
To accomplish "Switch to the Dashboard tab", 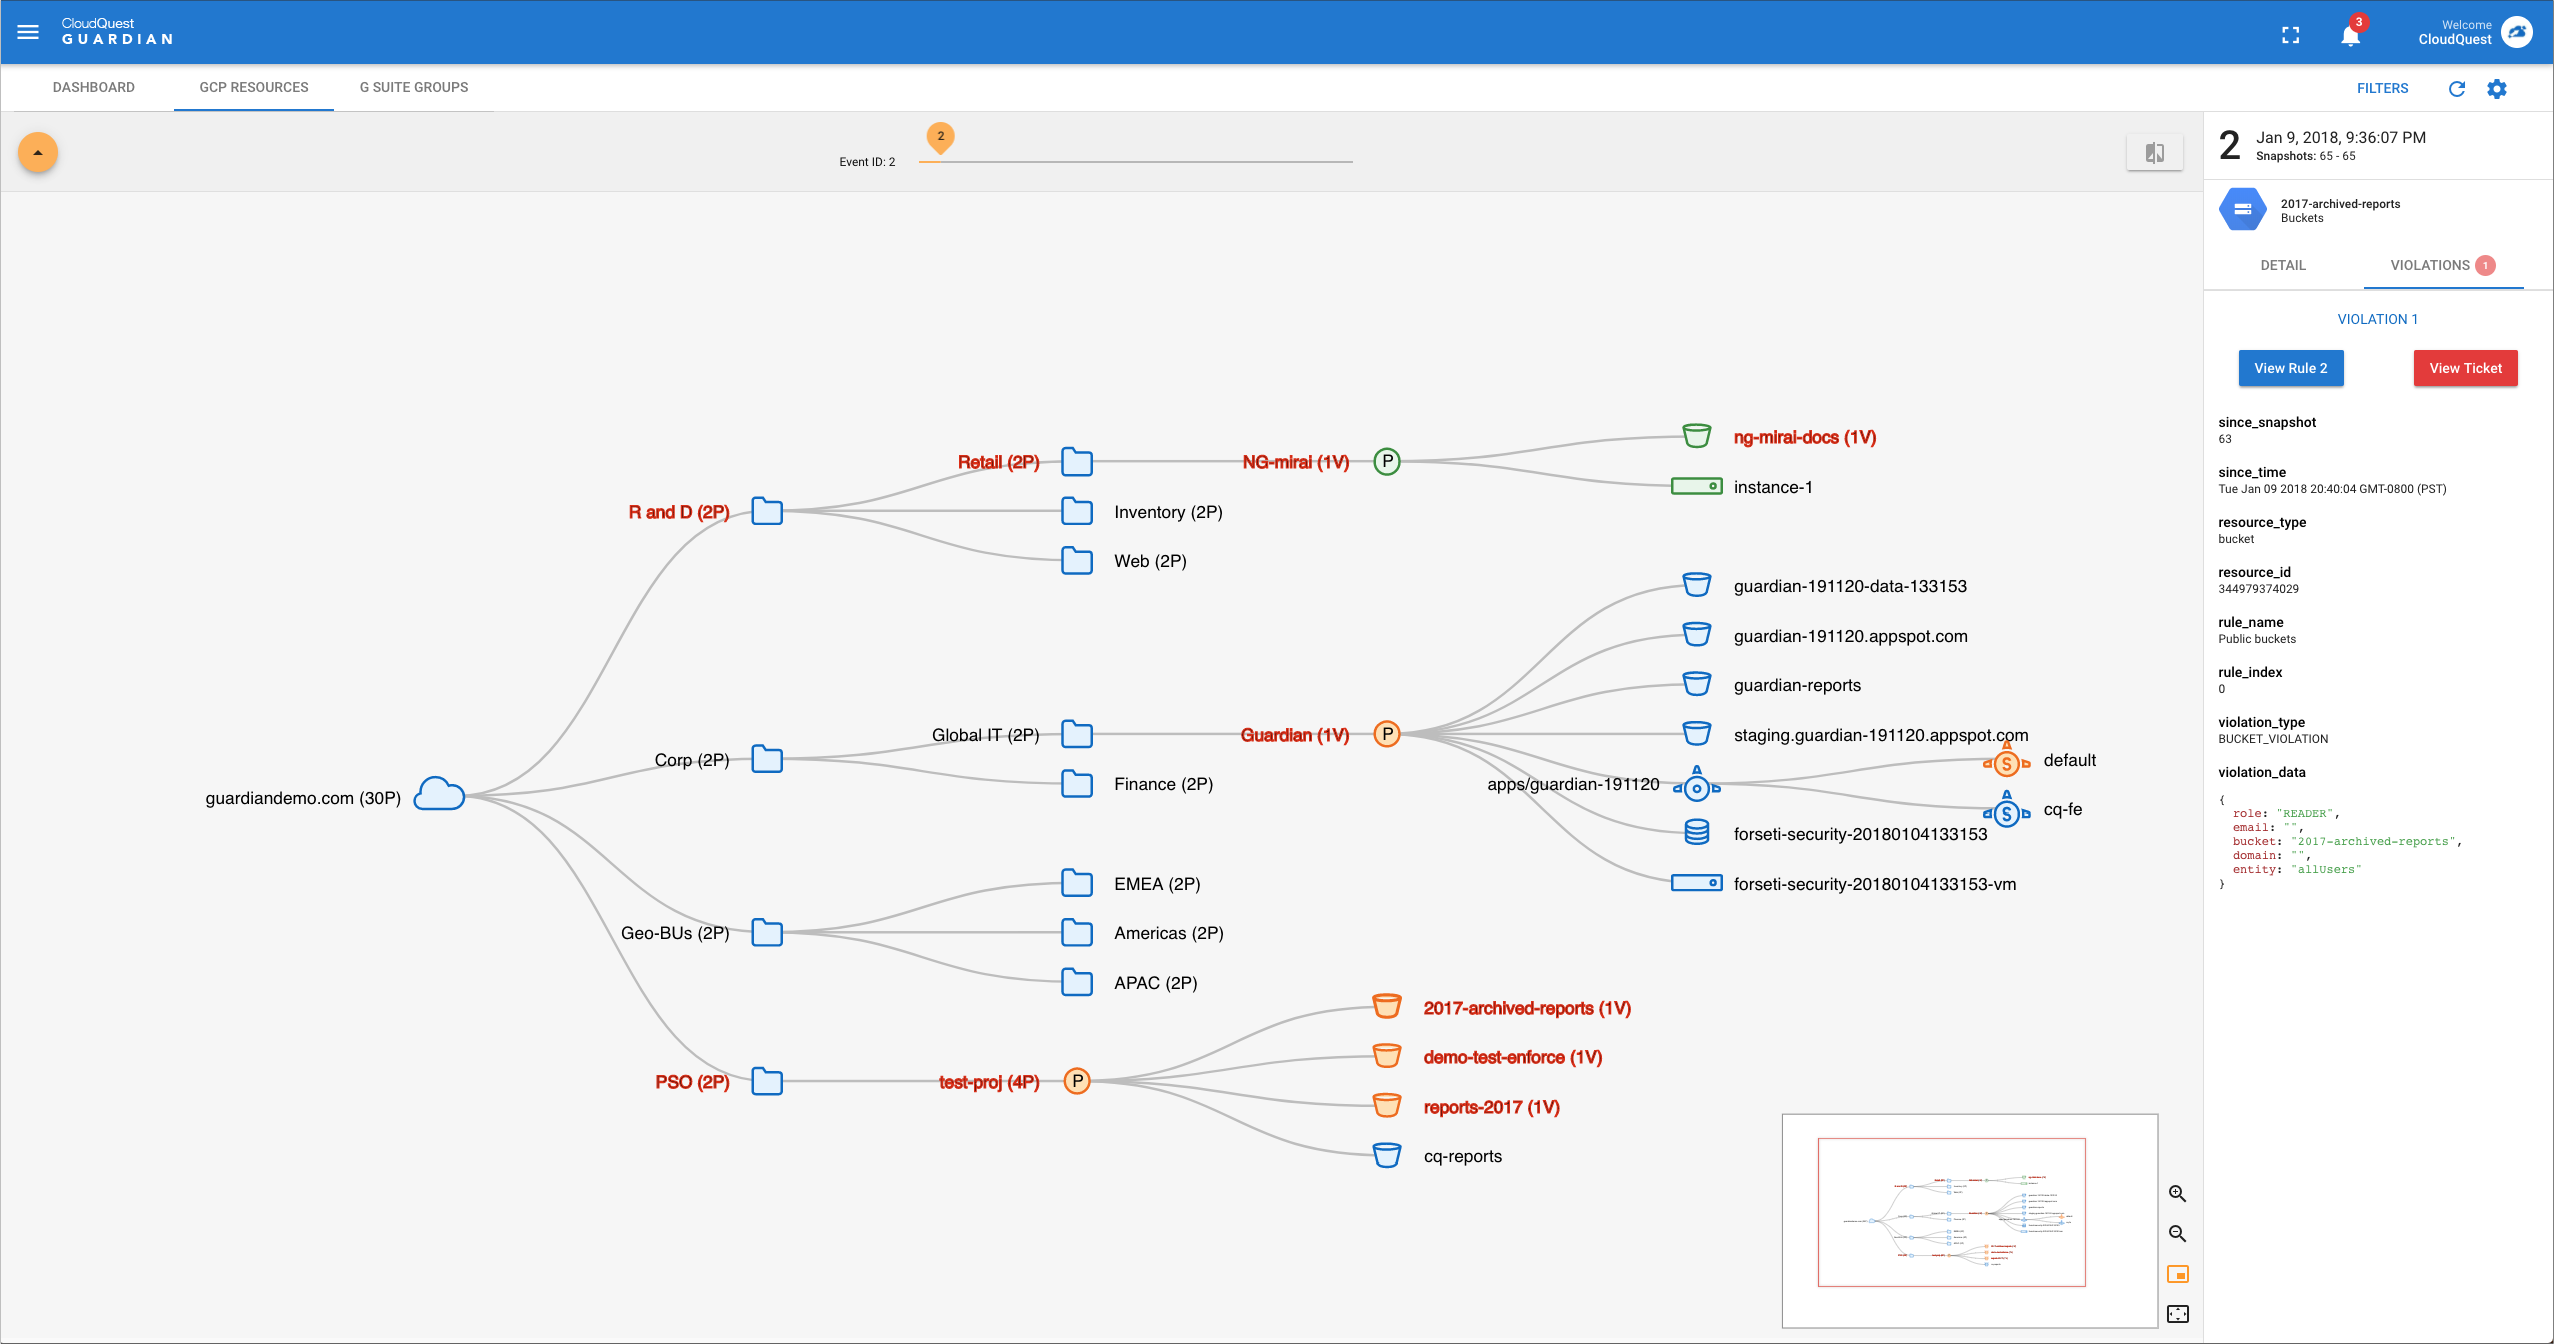I will pos(94,87).
